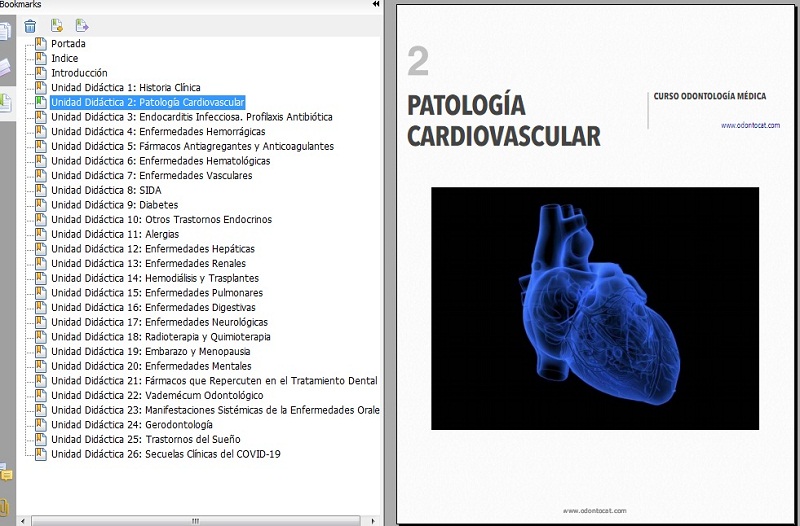This screenshot has height=526, width=800.
Task: Click the bookmark icon beside SIDA unit
Action: [x=40, y=190]
